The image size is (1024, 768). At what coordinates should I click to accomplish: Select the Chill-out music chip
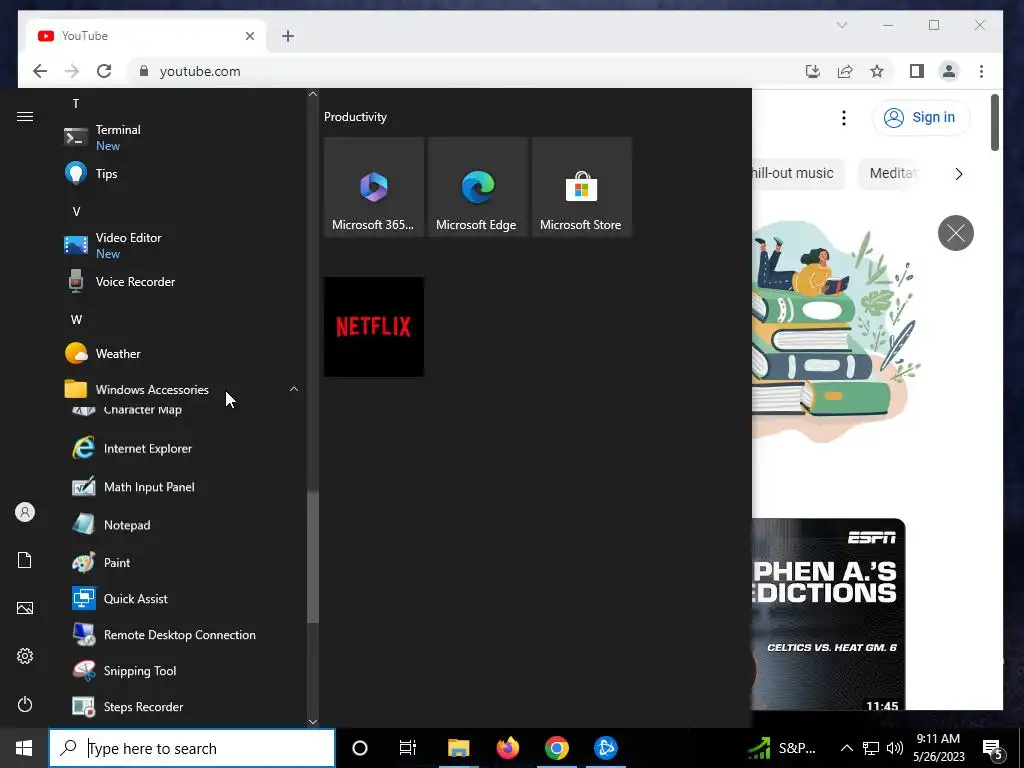click(x=798, y=173)
